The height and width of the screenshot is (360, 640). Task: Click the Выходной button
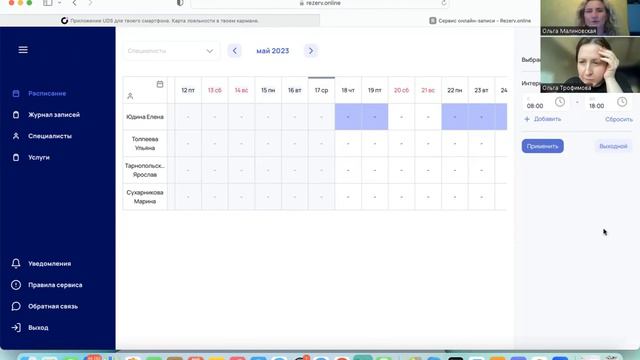(x=613, y=146)
